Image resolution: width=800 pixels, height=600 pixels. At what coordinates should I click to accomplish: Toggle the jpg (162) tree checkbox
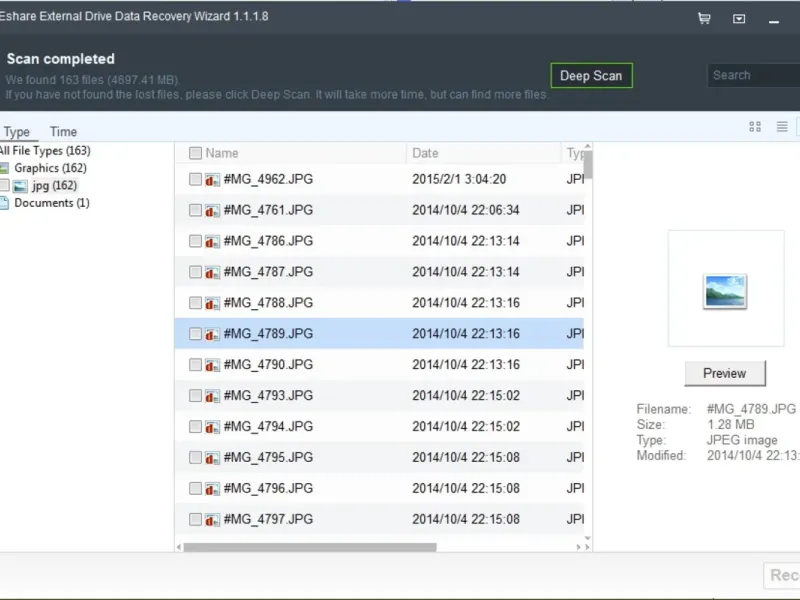pyautogui.click(x=4, y=186)
